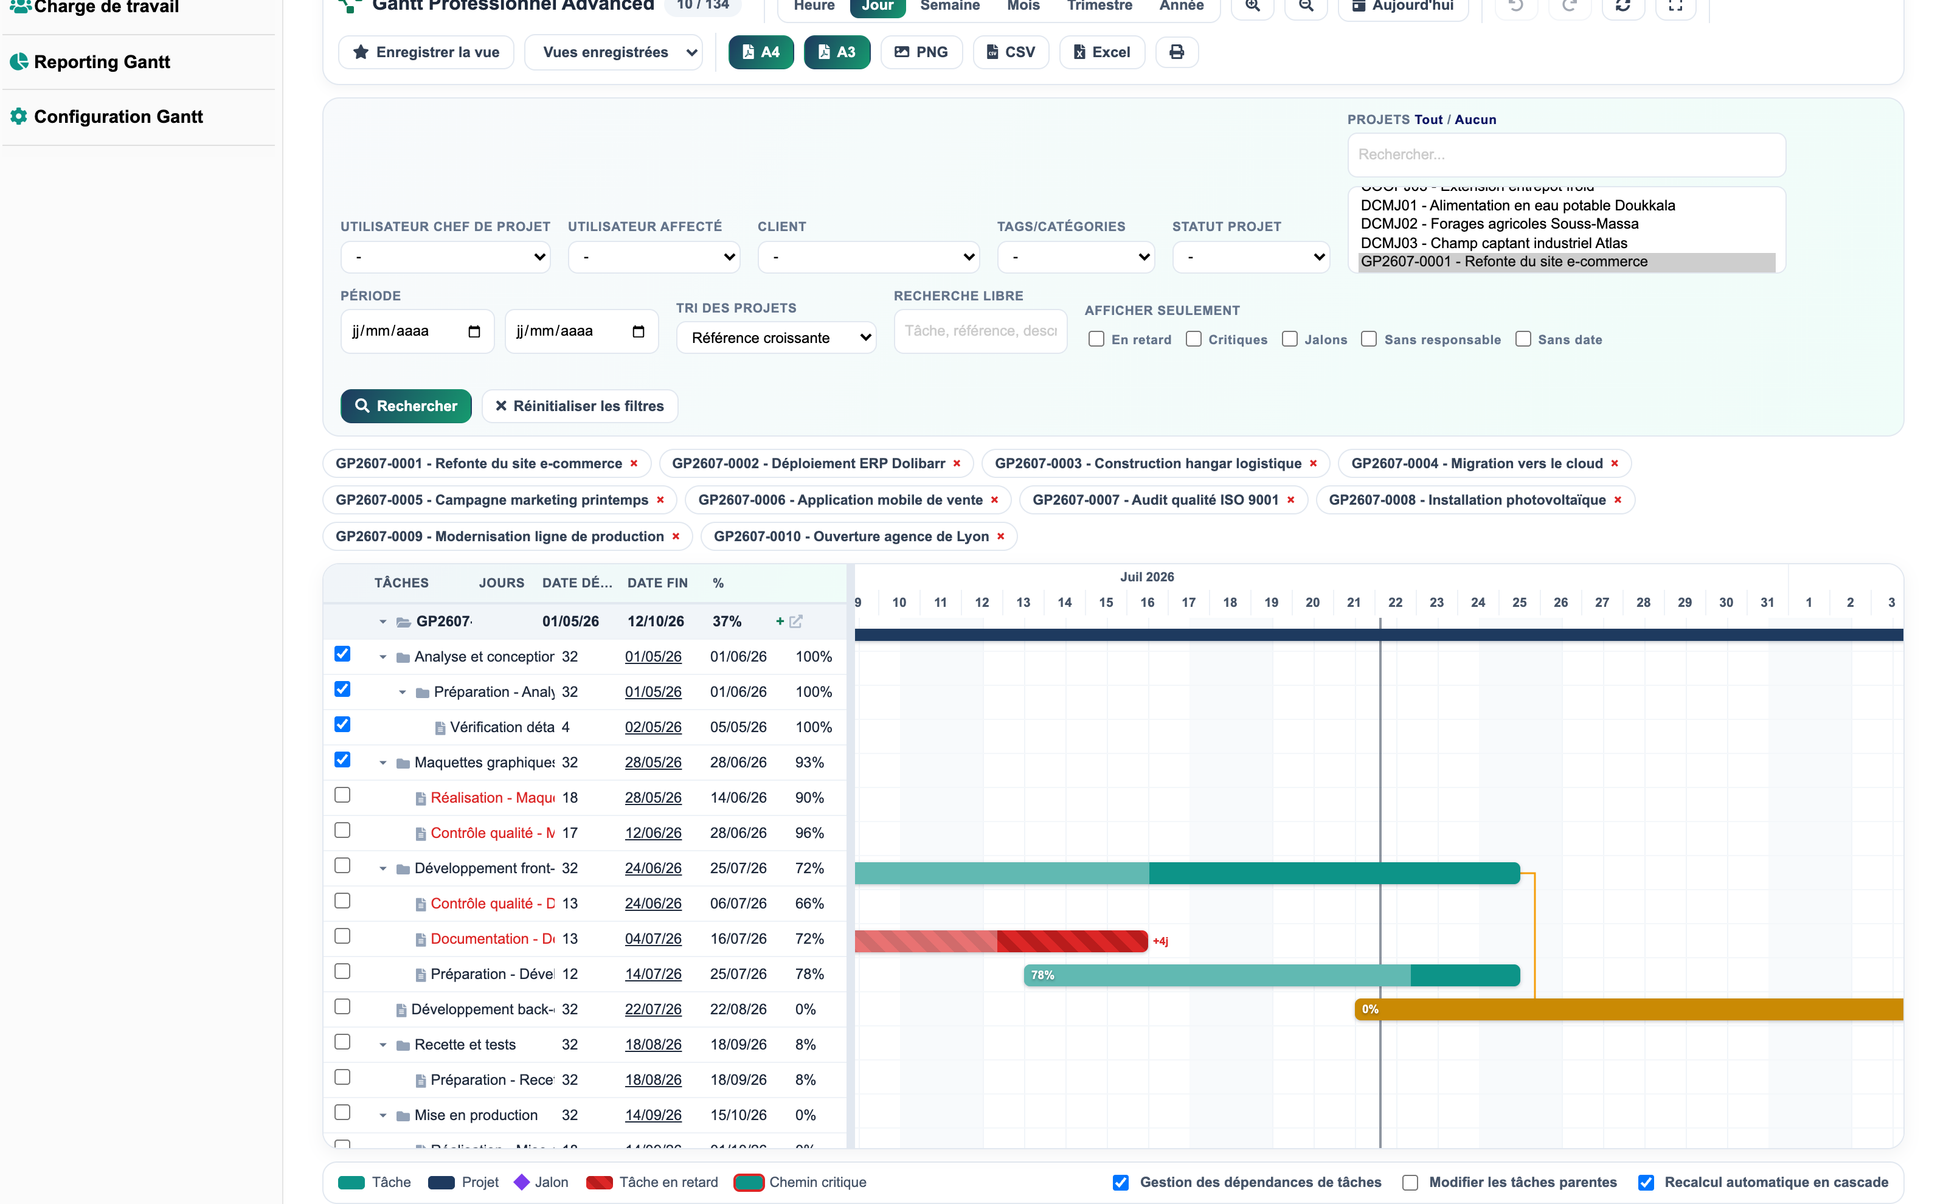This screenshot has height=1204, width=1946.
Task: Click the print icon button
Action: [1177, 52]
